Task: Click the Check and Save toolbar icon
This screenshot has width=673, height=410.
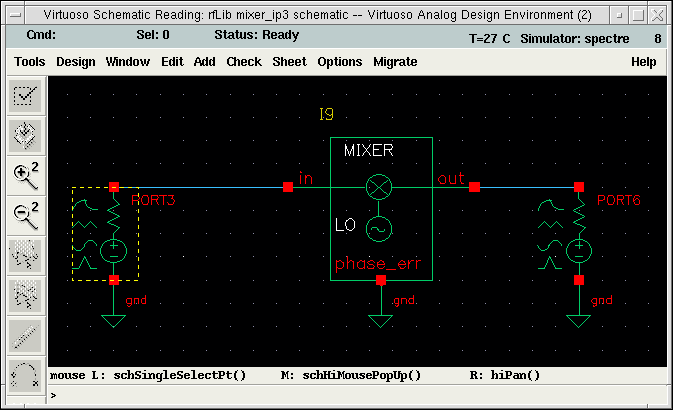Action: [x=25, y=96]
